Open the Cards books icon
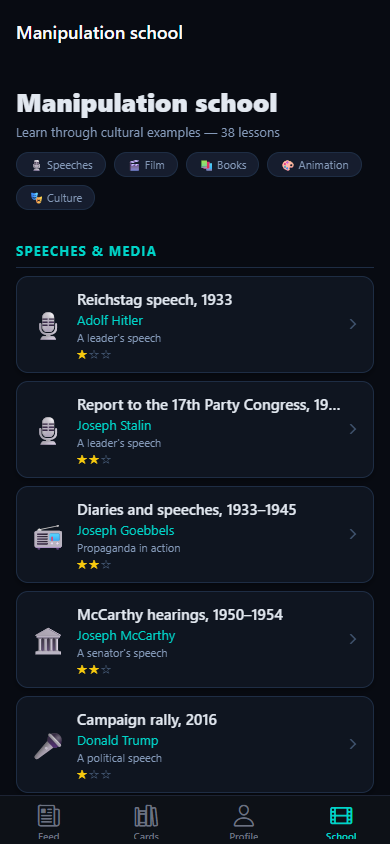390x844 pixels. pyautogui.click(x=146, y=816)
